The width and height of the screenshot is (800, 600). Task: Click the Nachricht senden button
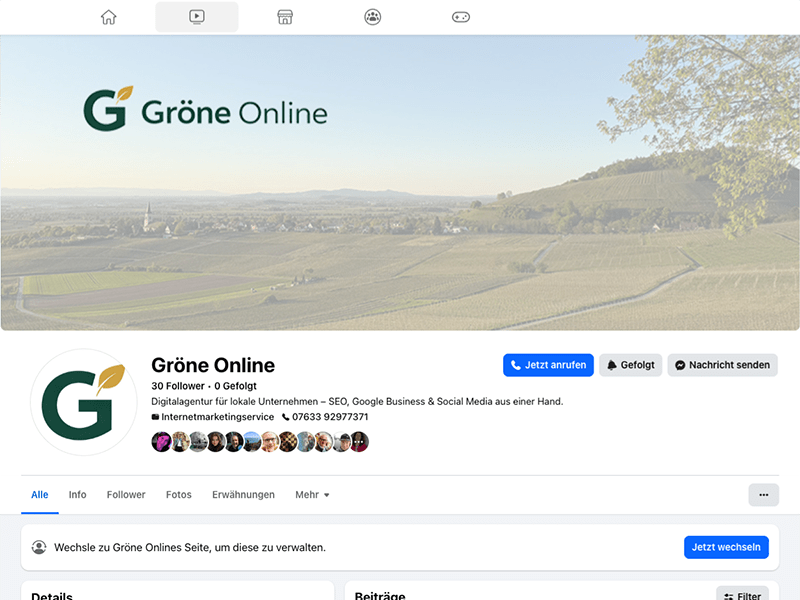722,365
